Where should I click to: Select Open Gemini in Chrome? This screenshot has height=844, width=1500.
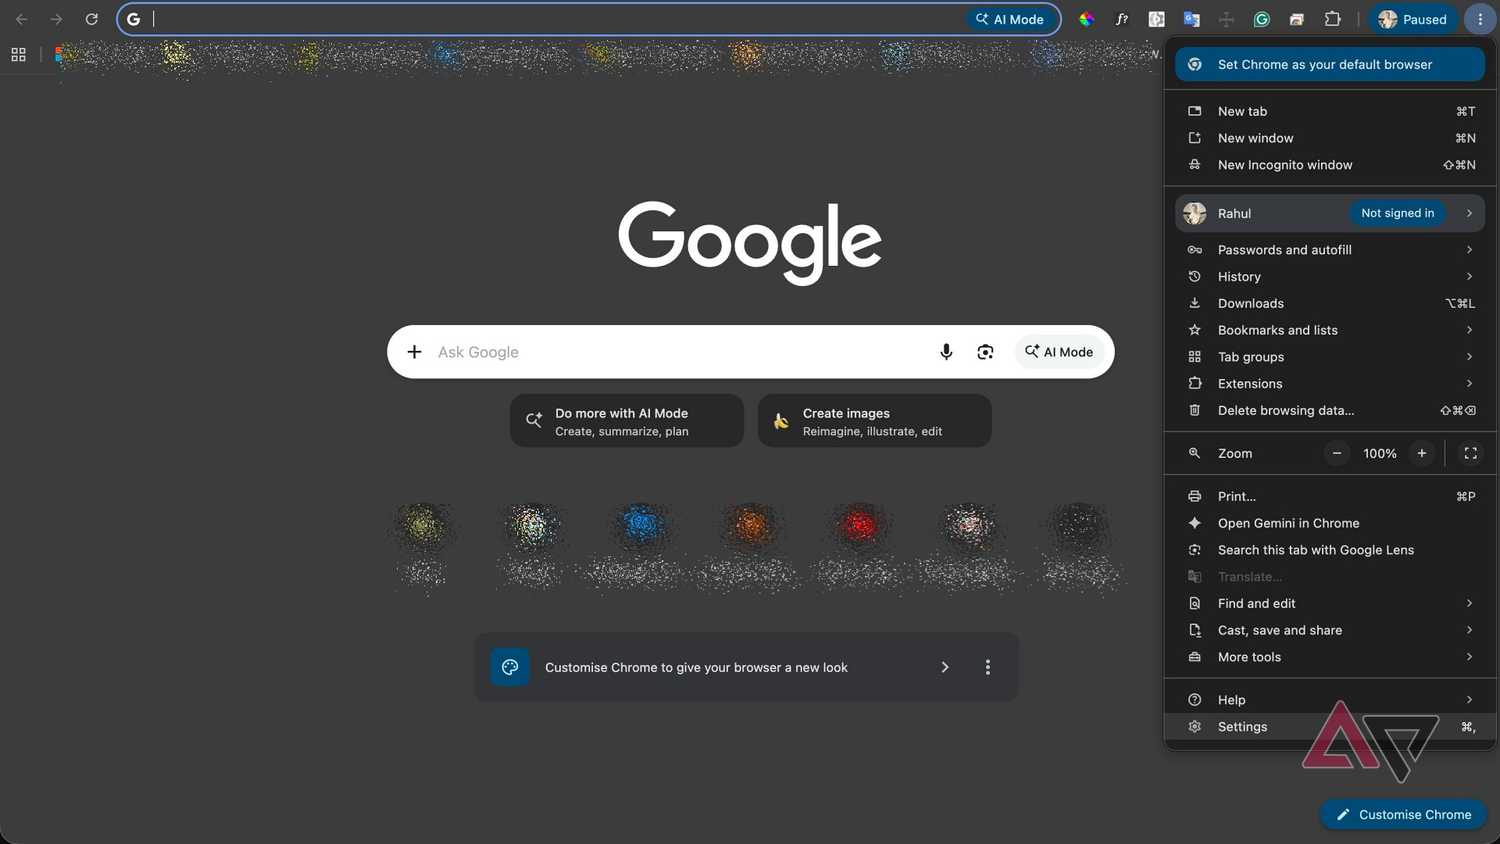1330,523
